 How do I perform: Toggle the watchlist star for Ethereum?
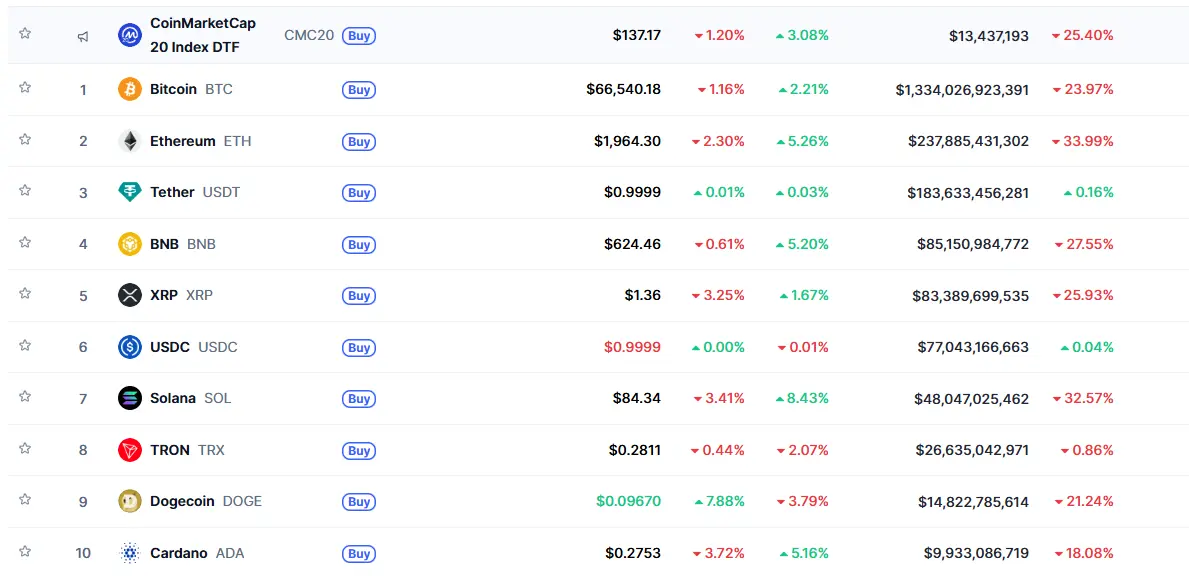point(25,140)
